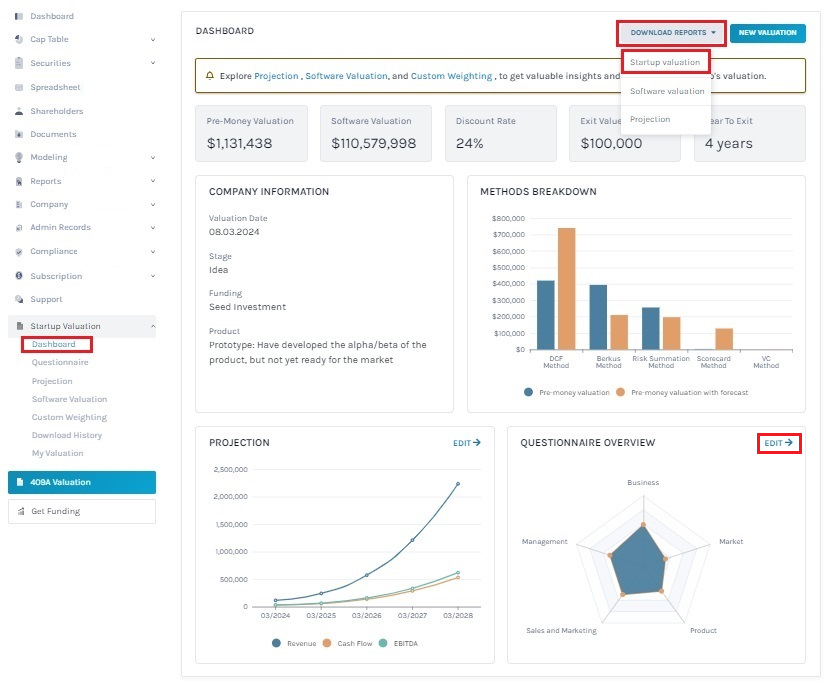This screenshot has height=682, width=824.
Task: Click the 409A Valuation file icon
Action: click(20, 482)
